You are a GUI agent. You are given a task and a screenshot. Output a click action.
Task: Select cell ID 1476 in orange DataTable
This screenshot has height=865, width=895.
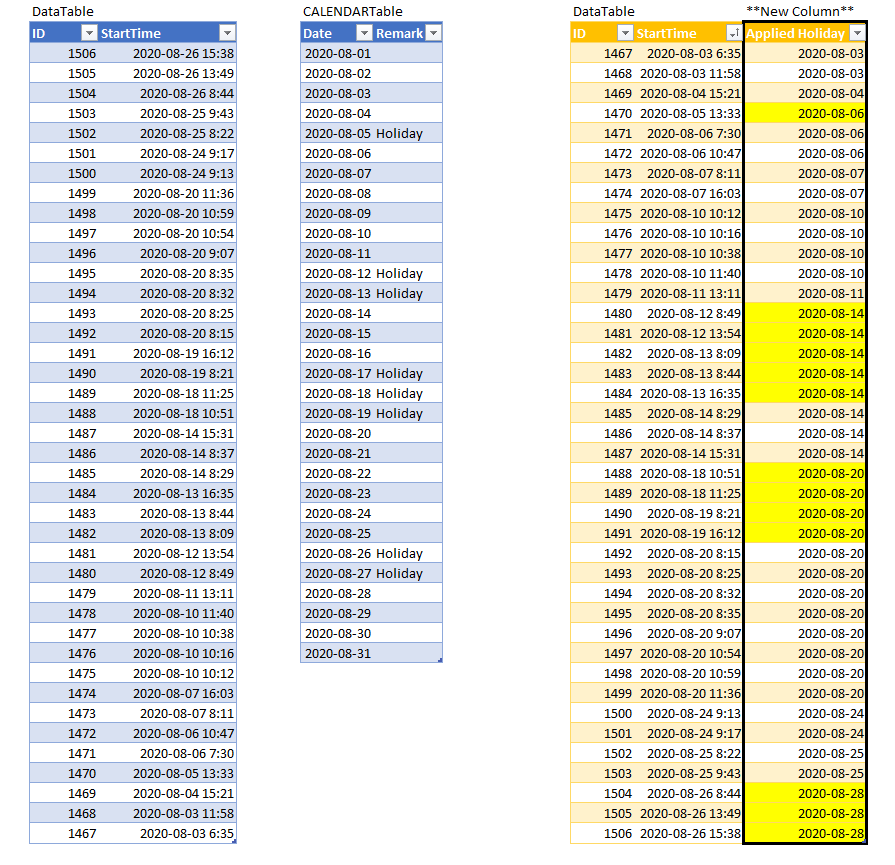[x=602, y=234]
